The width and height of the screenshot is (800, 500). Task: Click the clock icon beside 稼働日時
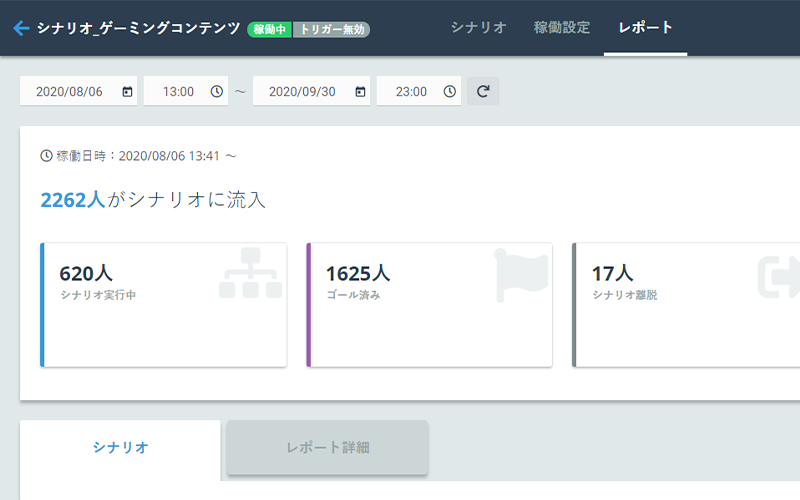pos(46,156)
